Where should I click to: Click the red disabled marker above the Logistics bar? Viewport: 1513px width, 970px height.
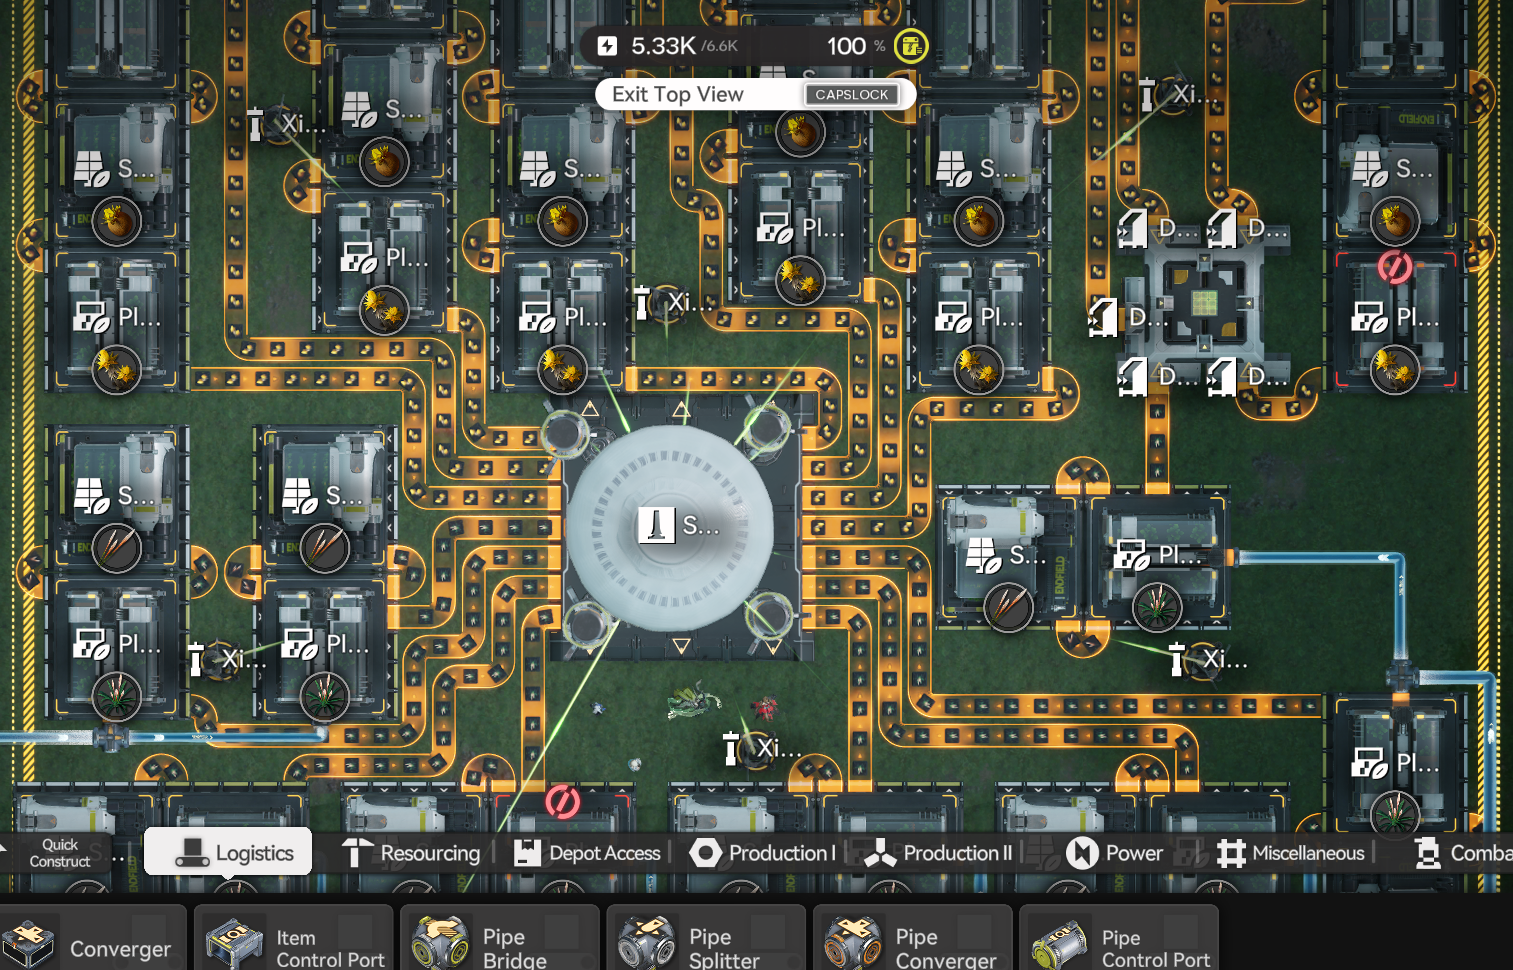point(562,801)
